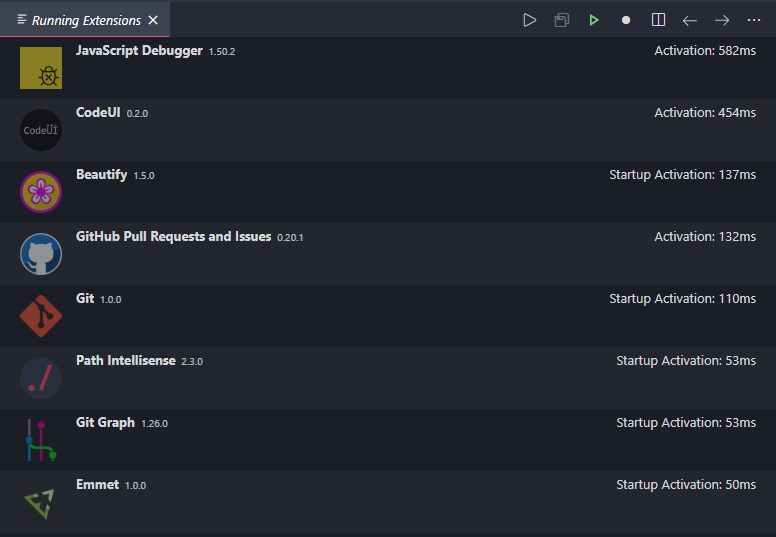Click the GitHub octocat extension icon
Viewport: 776px width, 537px height.
(x=41, y=254)
